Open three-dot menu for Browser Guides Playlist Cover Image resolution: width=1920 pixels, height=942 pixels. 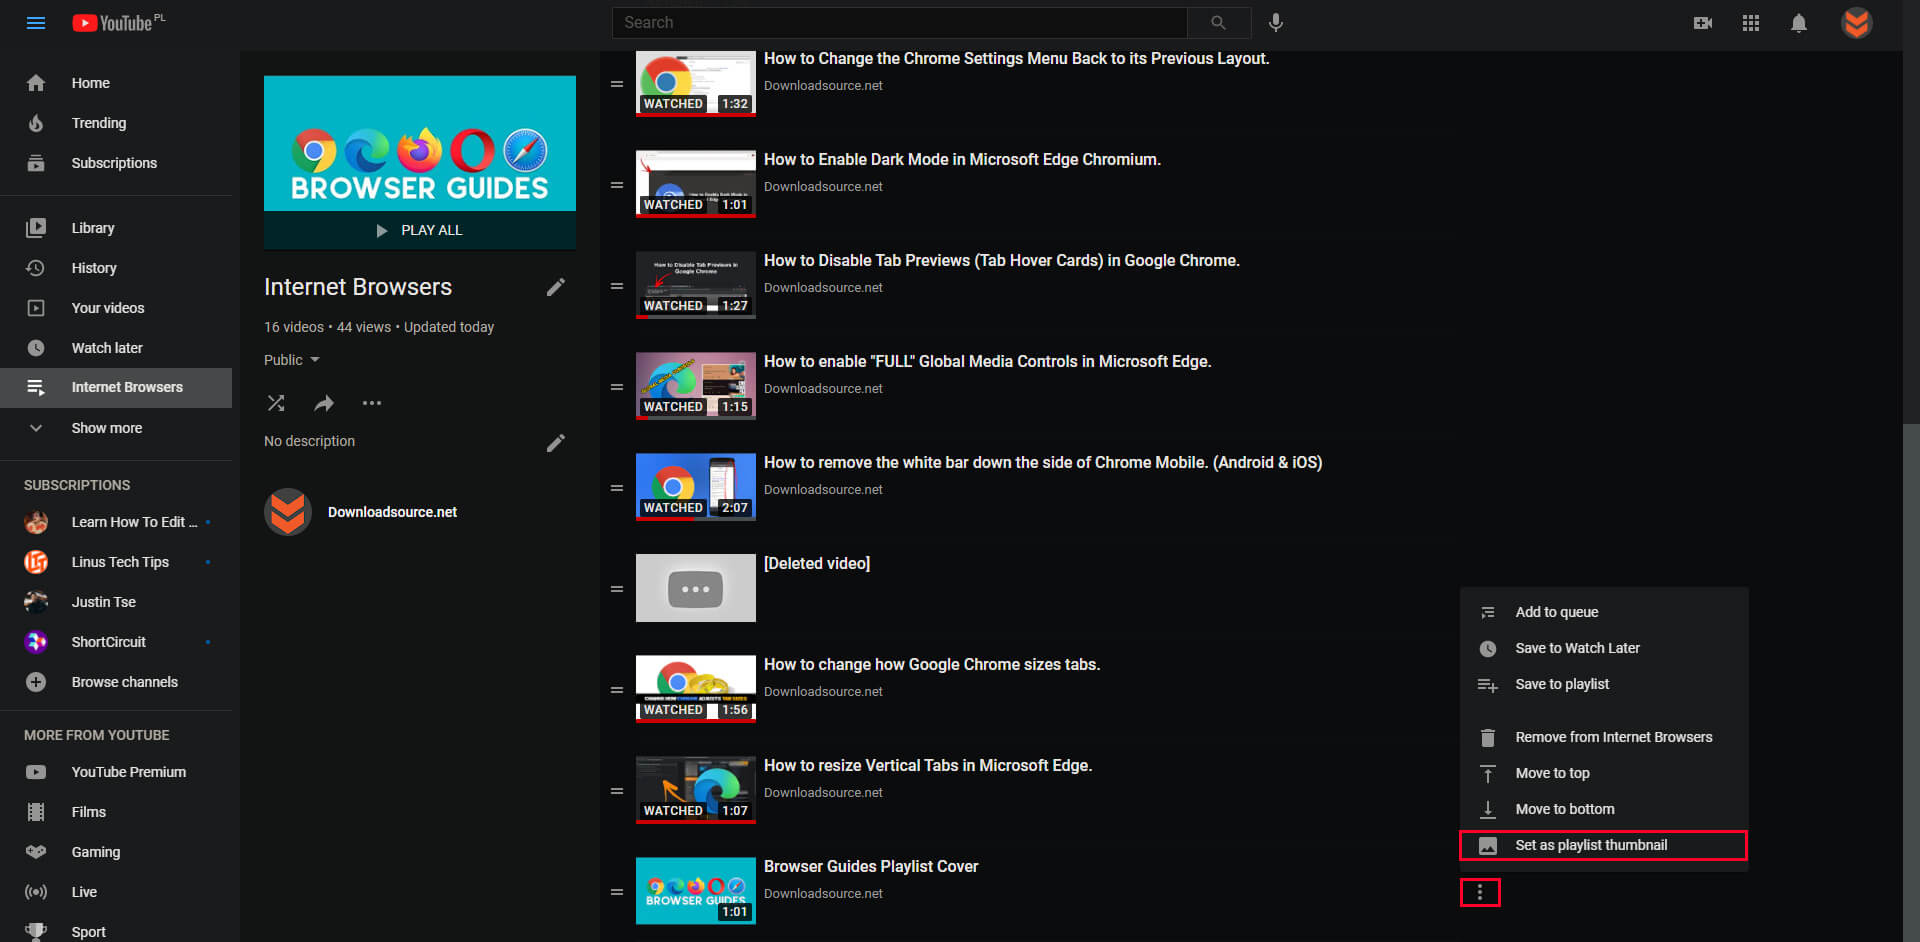(x=1480, y=892)
